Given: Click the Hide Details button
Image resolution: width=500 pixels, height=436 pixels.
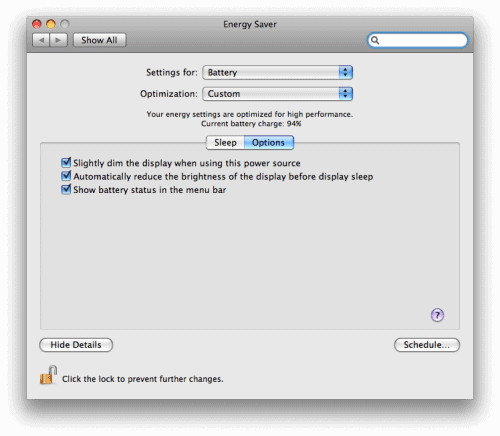Looking at the screenshot, I should (x=76, y=345).
